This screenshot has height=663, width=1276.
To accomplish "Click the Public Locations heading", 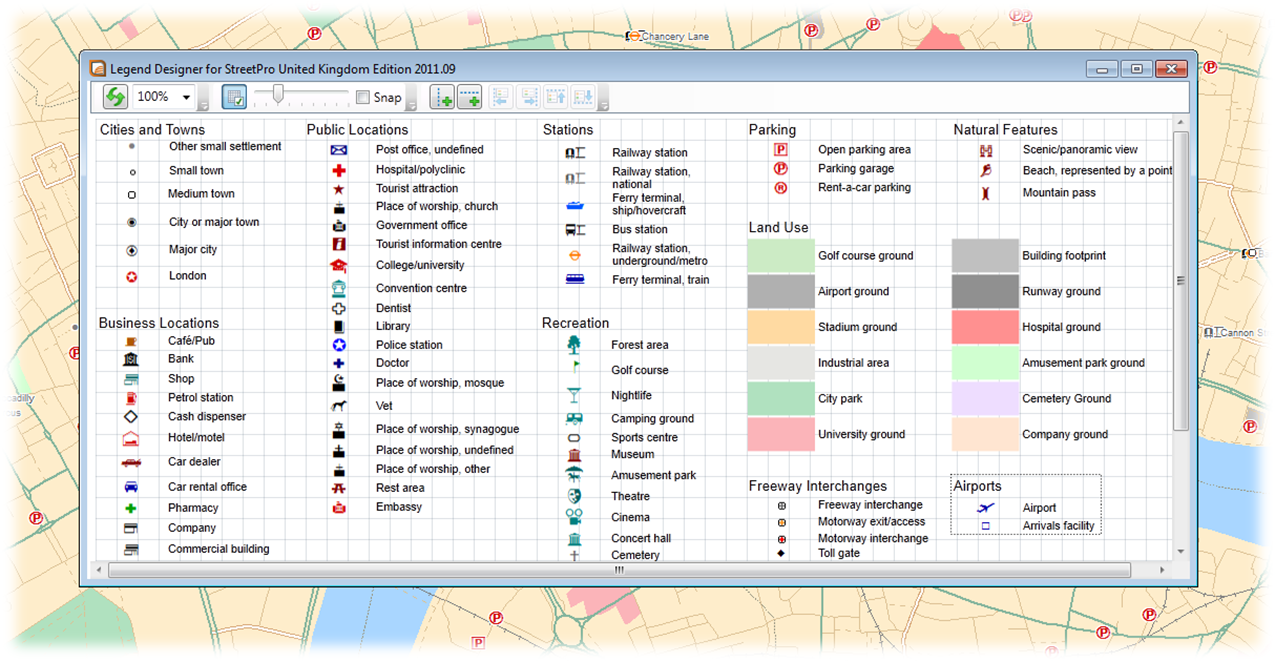I will (x=358, y=130).
